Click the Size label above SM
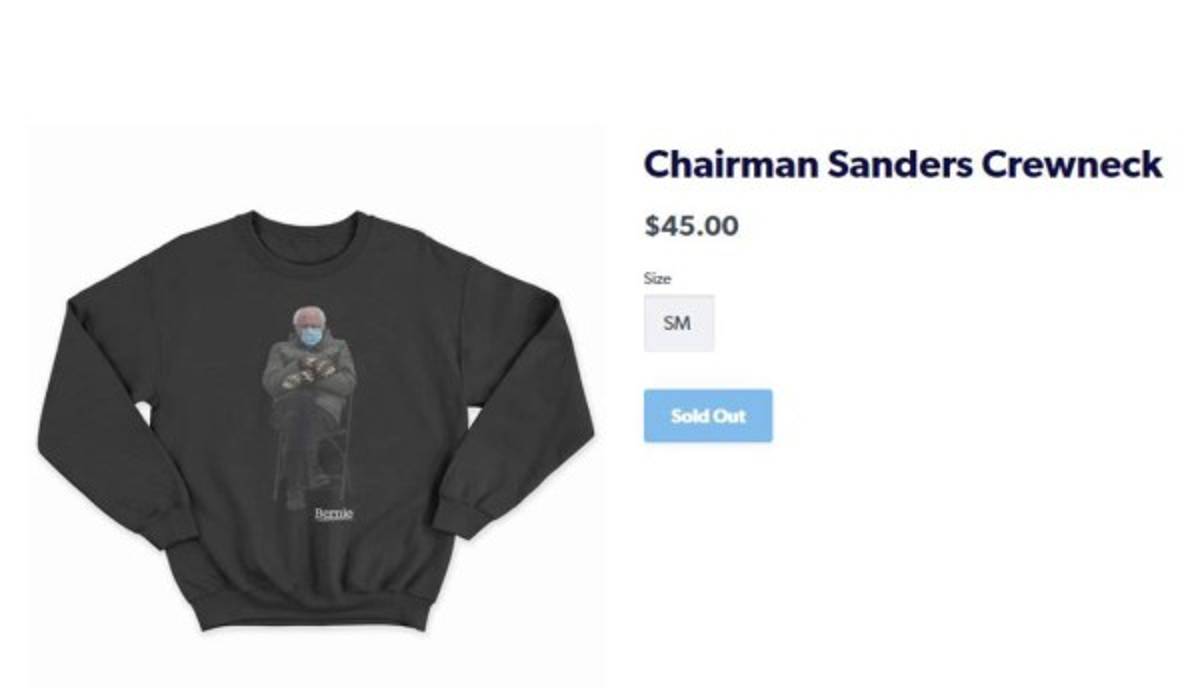The width and height of the screenshot is (1200, 688). click(657, 279)
